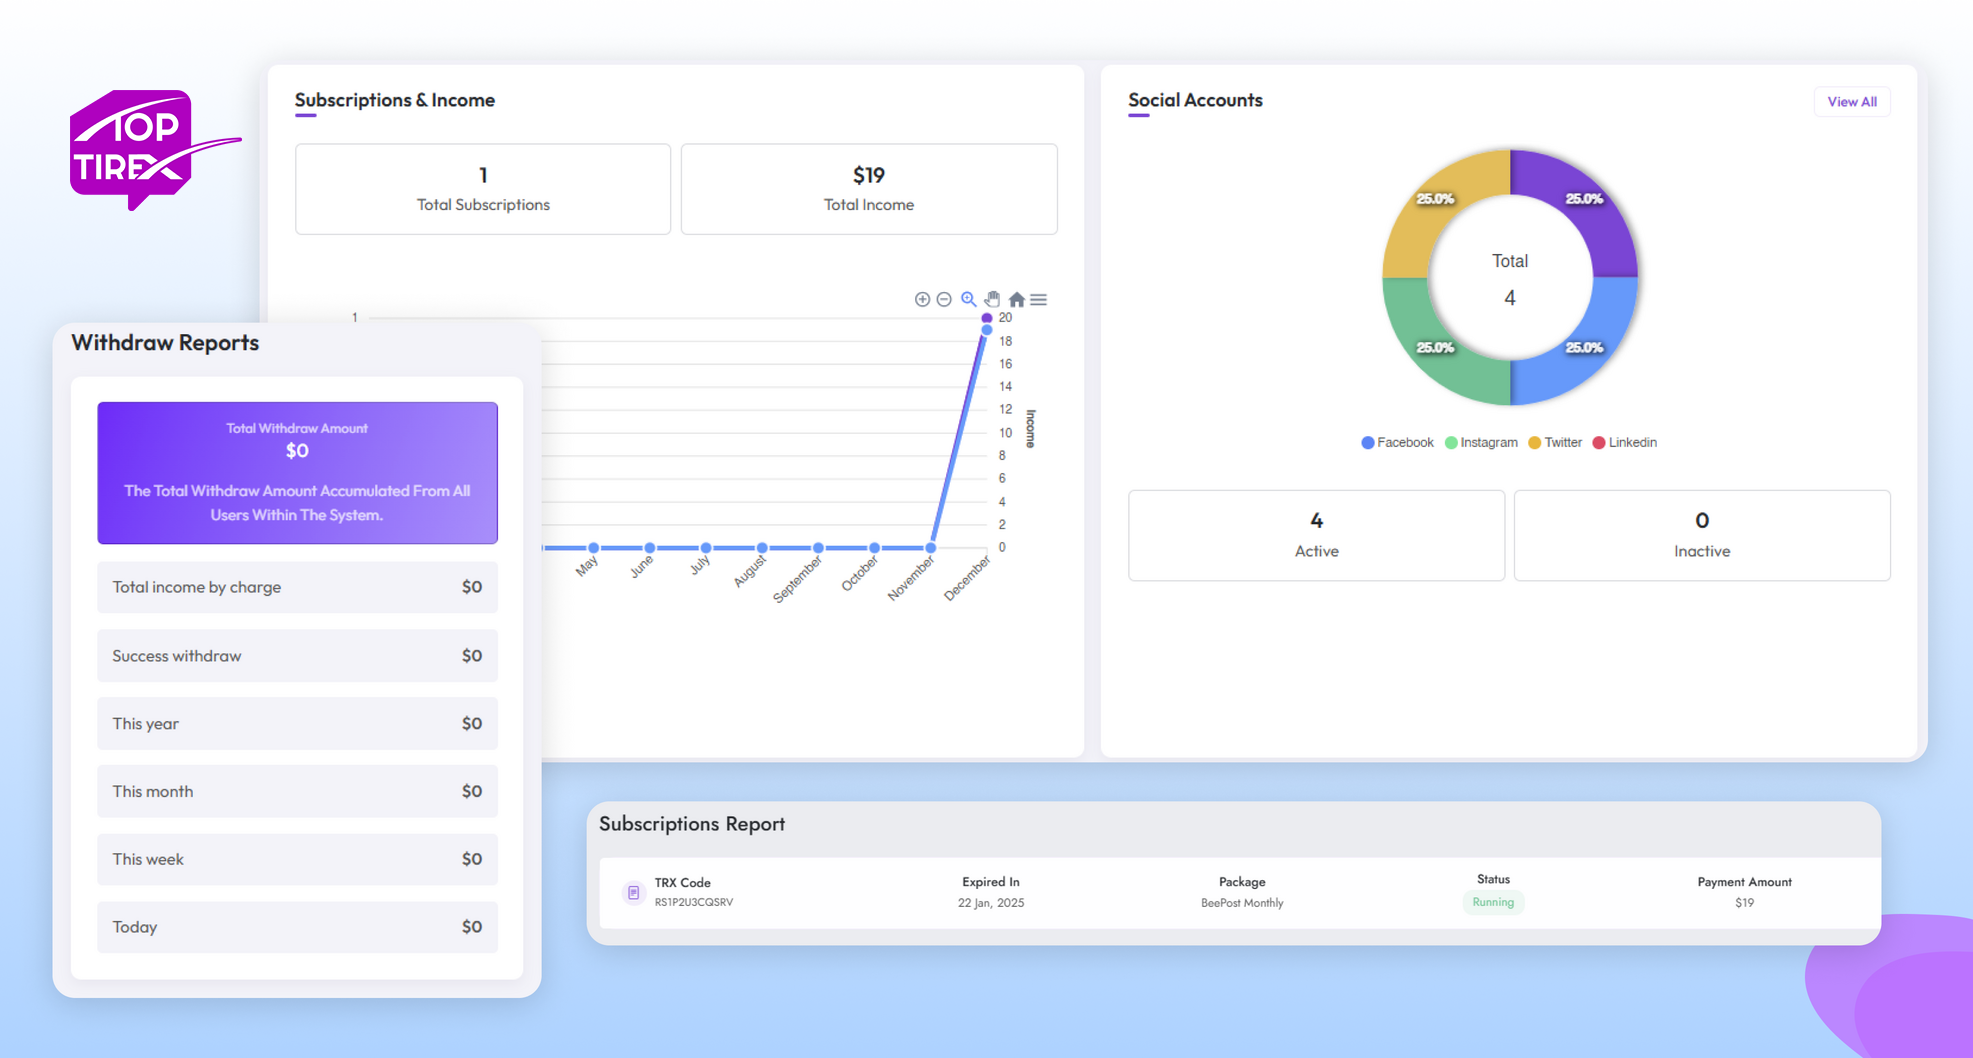Click the September data point on chart

[818, 547]
